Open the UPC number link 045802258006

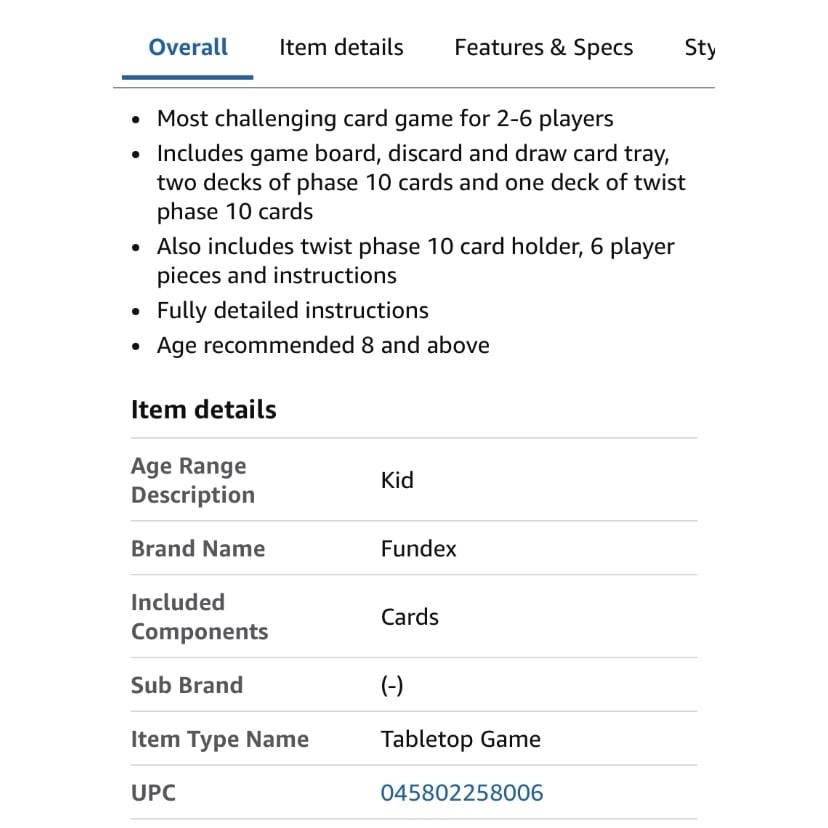pyautogui.click(x=462, y=793)
